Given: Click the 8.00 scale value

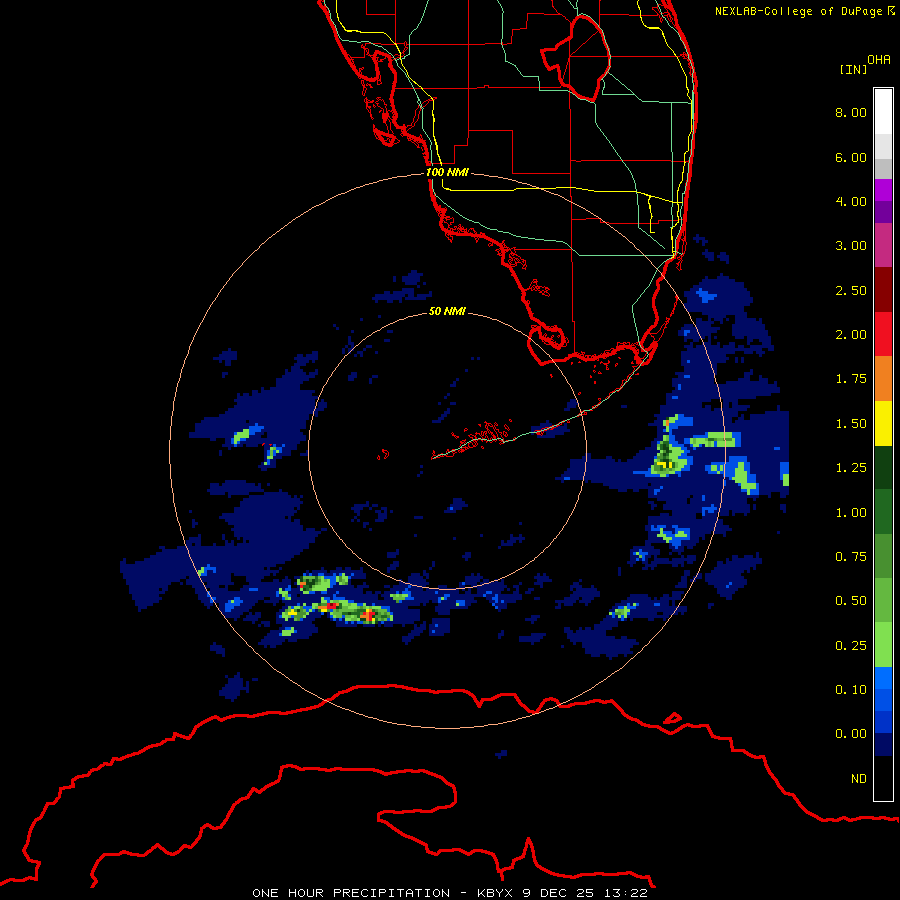Looking at the screenshot, I should (x=851, y=112).
